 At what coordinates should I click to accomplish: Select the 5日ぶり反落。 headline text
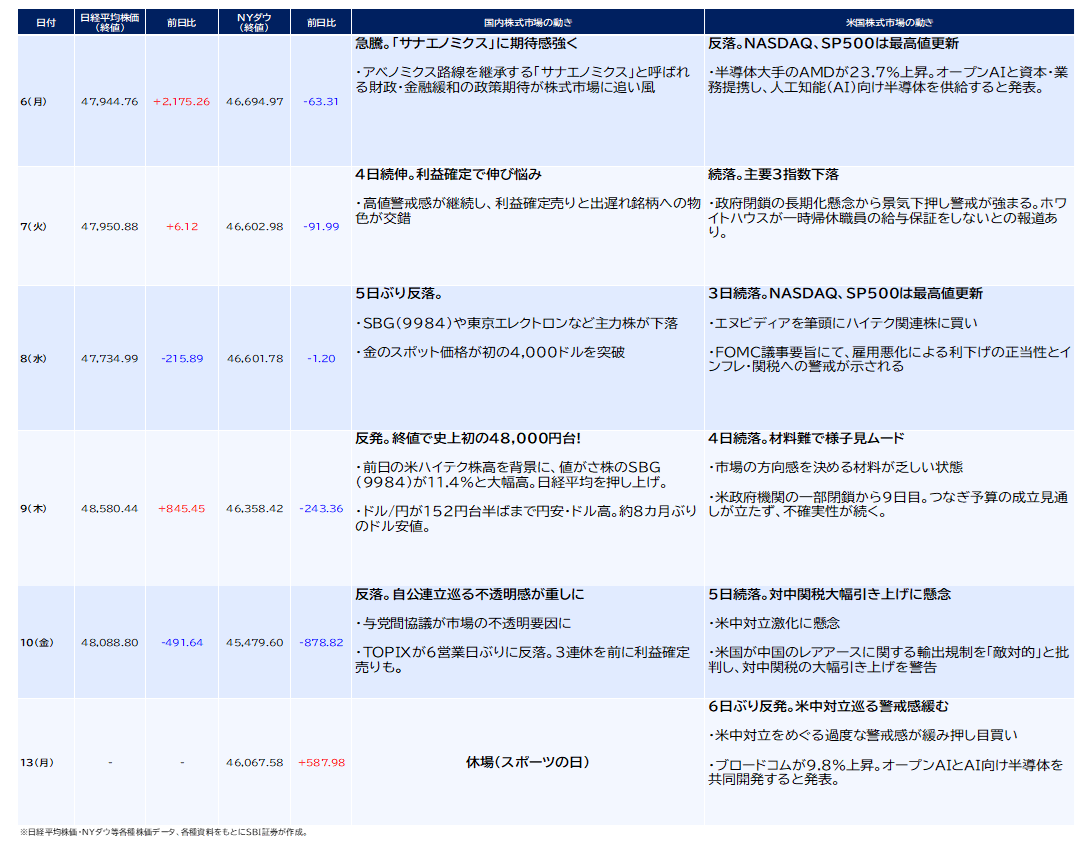point(399,294)
